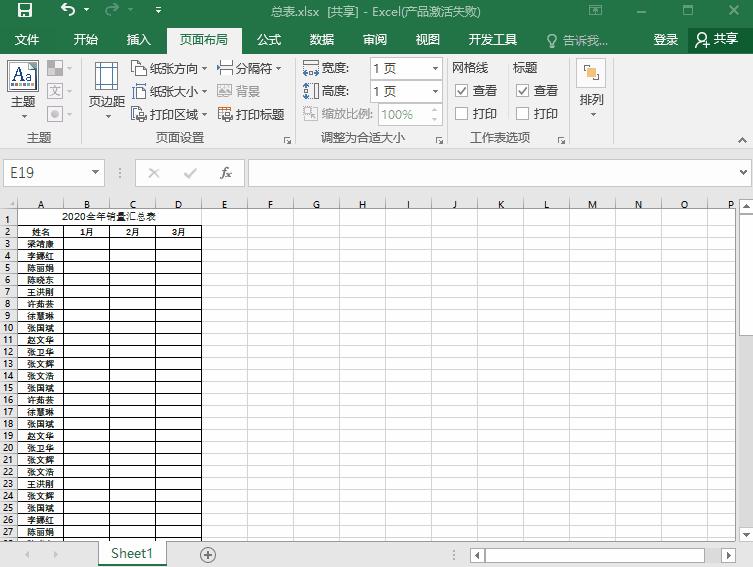The height and width of the screenshot is (567, 753).
Task: Toggle the 网格线 打印 checkbox
Action: (x=461, y=113)
